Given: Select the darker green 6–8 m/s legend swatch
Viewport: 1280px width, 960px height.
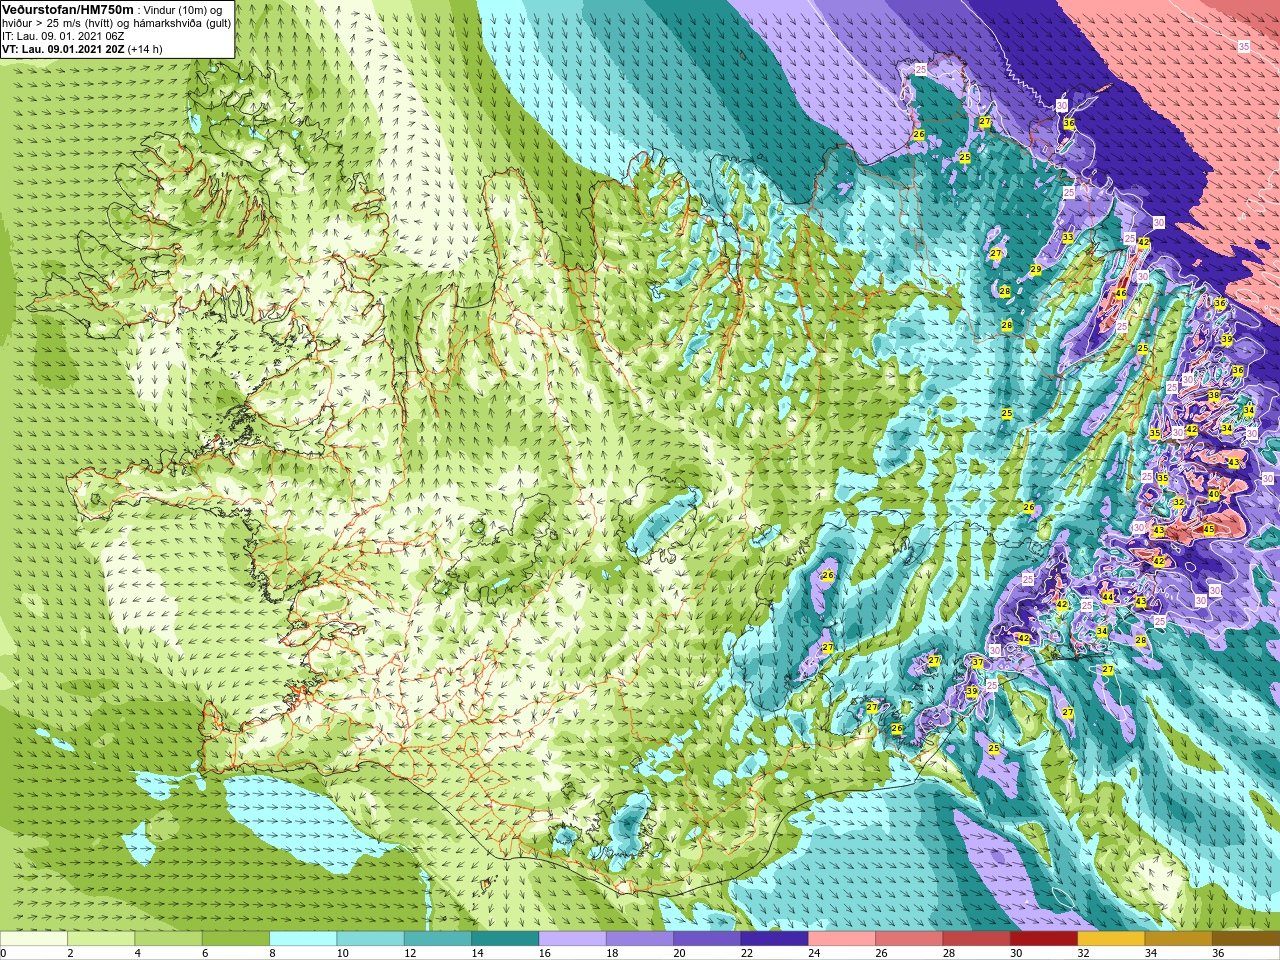Looking at the screenshot, I should pyautogui.click(x=236, y=939).
